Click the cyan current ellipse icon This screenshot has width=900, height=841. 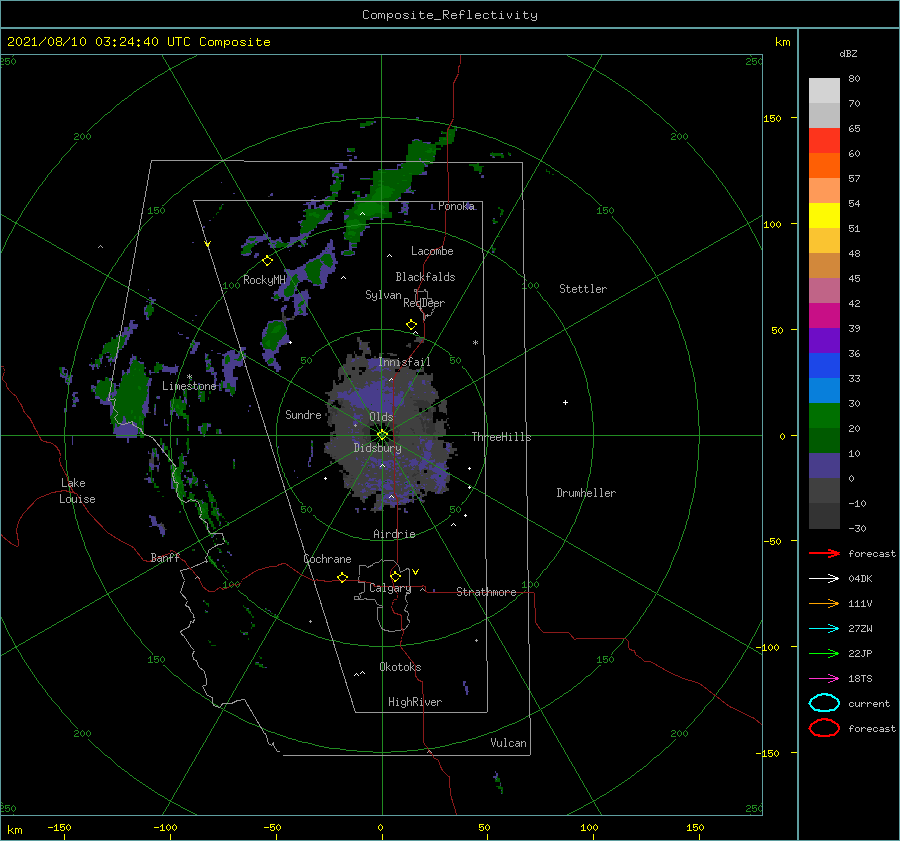(x=824, y=703)
